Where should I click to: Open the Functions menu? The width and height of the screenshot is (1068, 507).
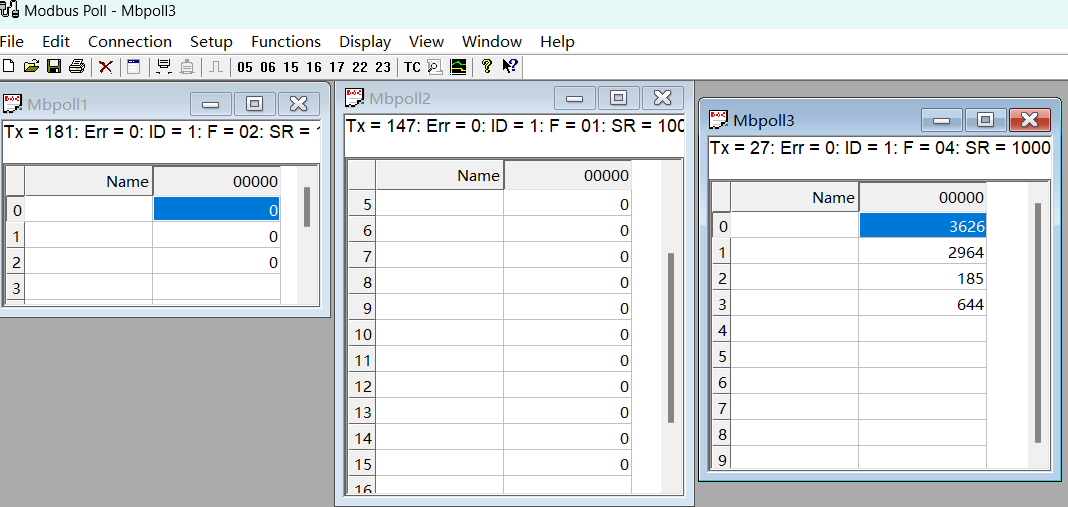click(286, 42)
